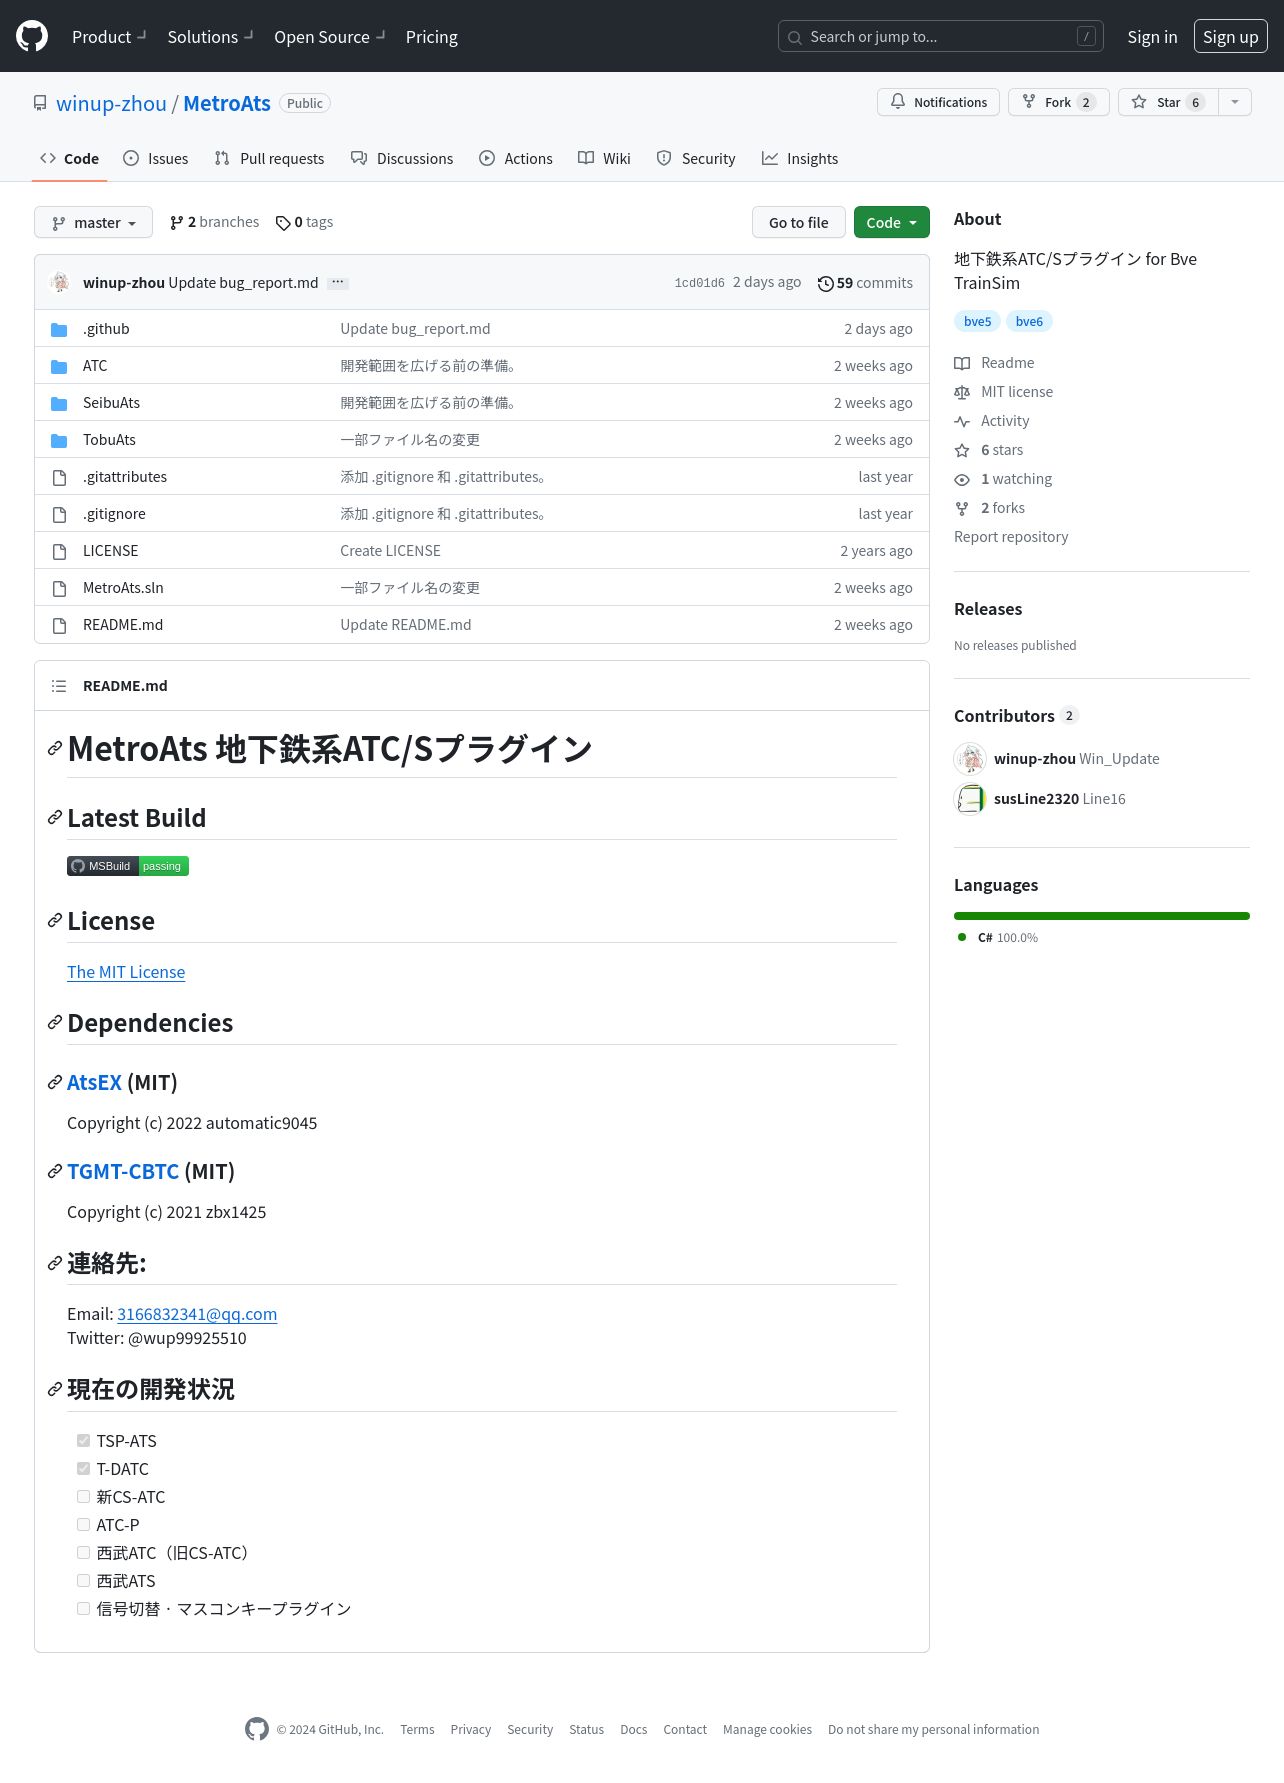View the 2 branches list
This screenshot has height=1783, width=1284.
pyautogui.click(x=214, y=222)
